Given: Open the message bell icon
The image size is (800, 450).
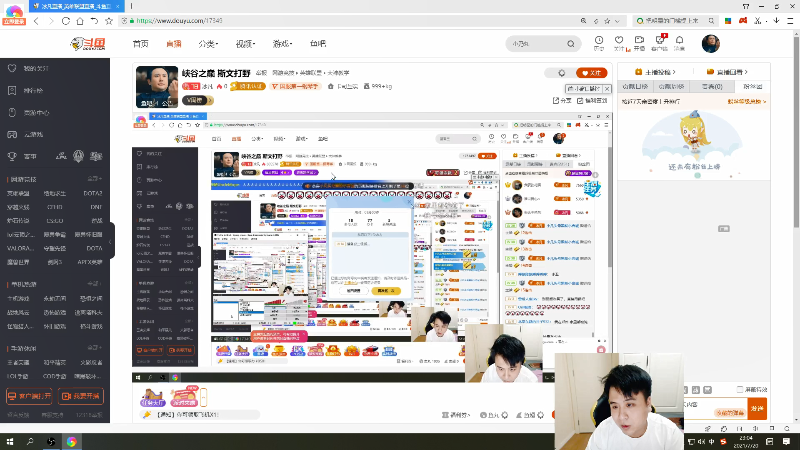Looking at the screenshot, I should tap(680, 43).
